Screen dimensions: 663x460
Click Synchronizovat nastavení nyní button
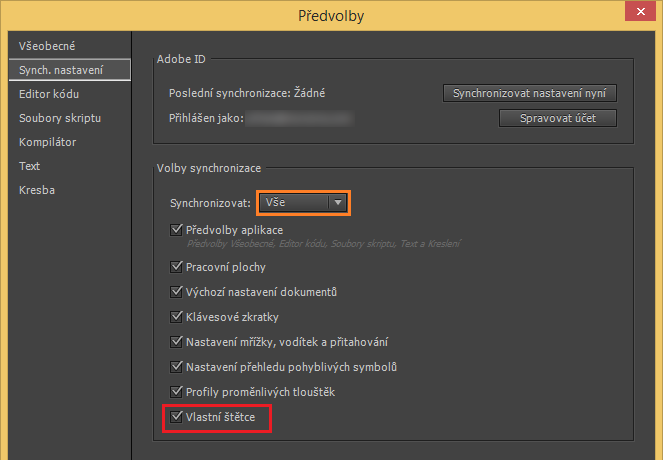(x=529, y=94)
